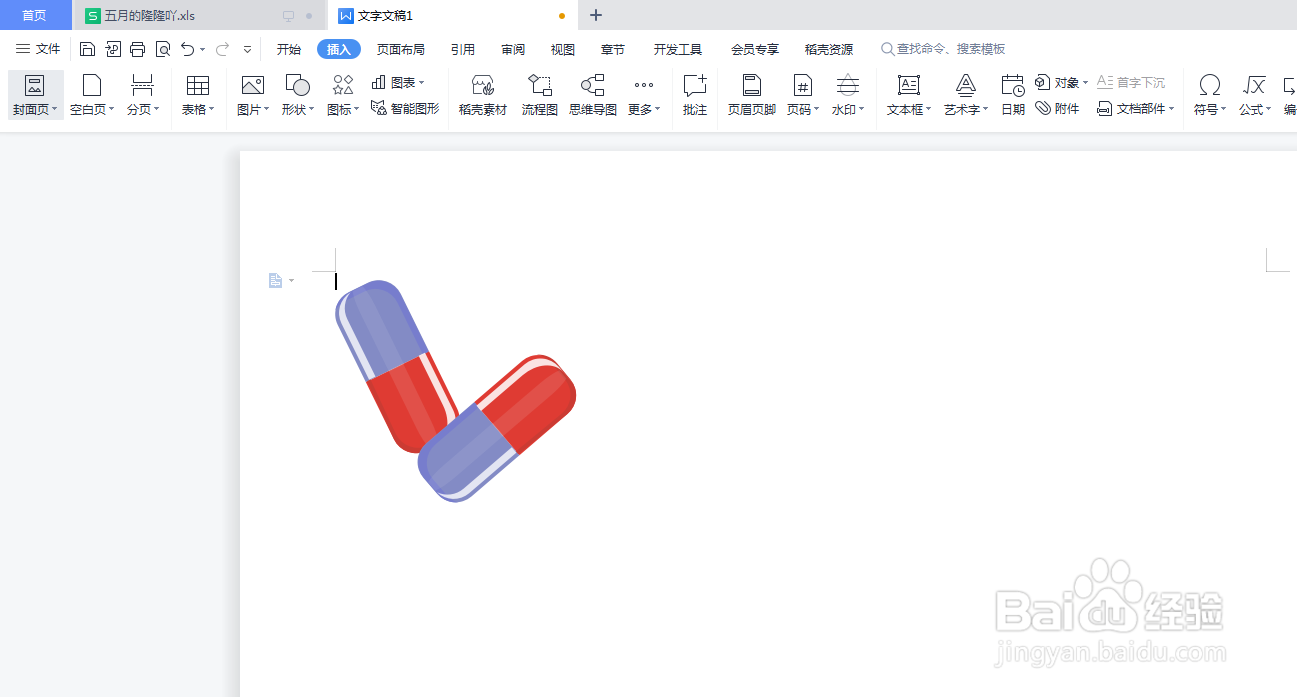
Task: Insert 页码 page numbers
Action: pos(801,94)
